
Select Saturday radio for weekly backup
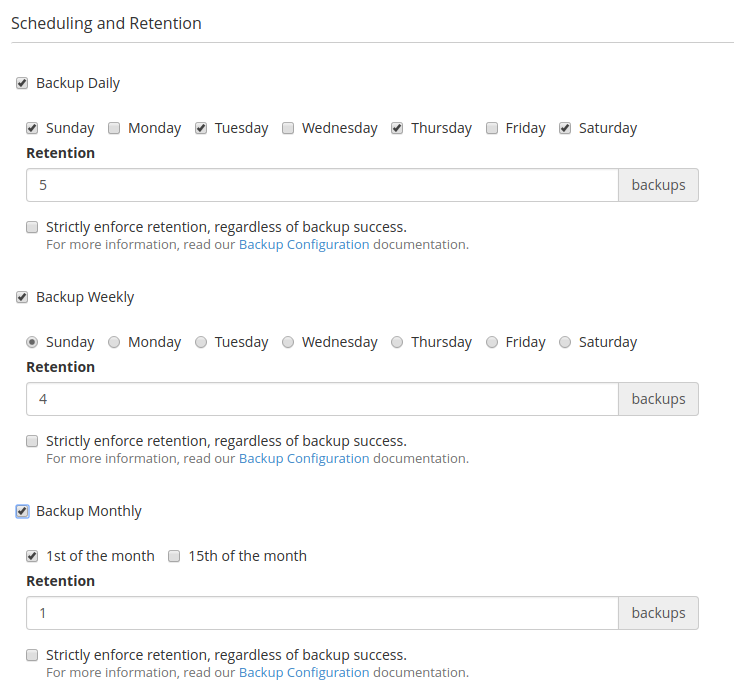coord(565,342)
